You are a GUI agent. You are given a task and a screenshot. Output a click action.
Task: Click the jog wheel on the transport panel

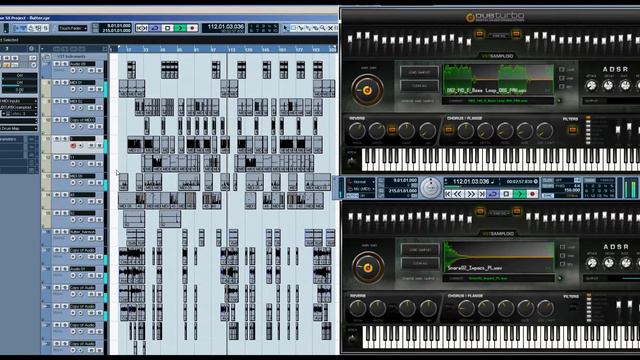point(430,188)
